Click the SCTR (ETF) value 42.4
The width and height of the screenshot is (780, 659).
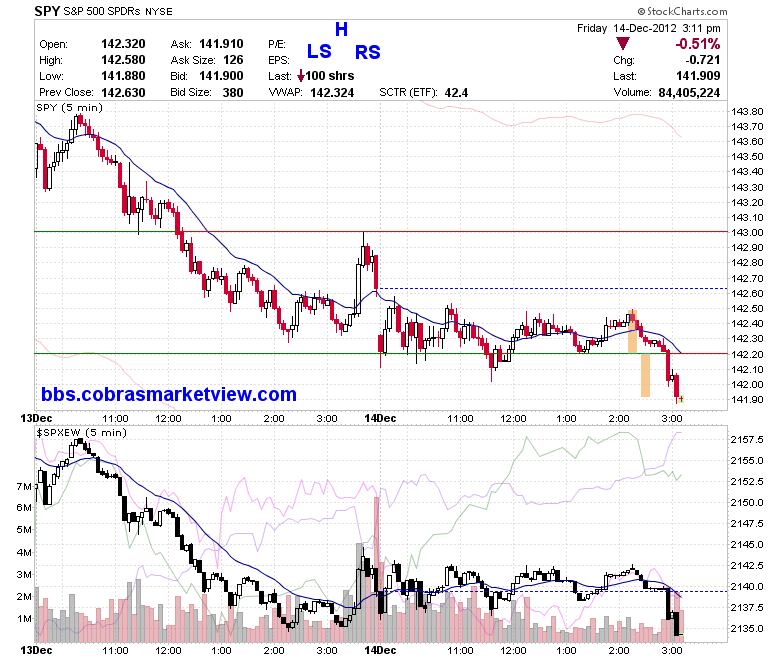pyautogui.click(x=456, y=93)
